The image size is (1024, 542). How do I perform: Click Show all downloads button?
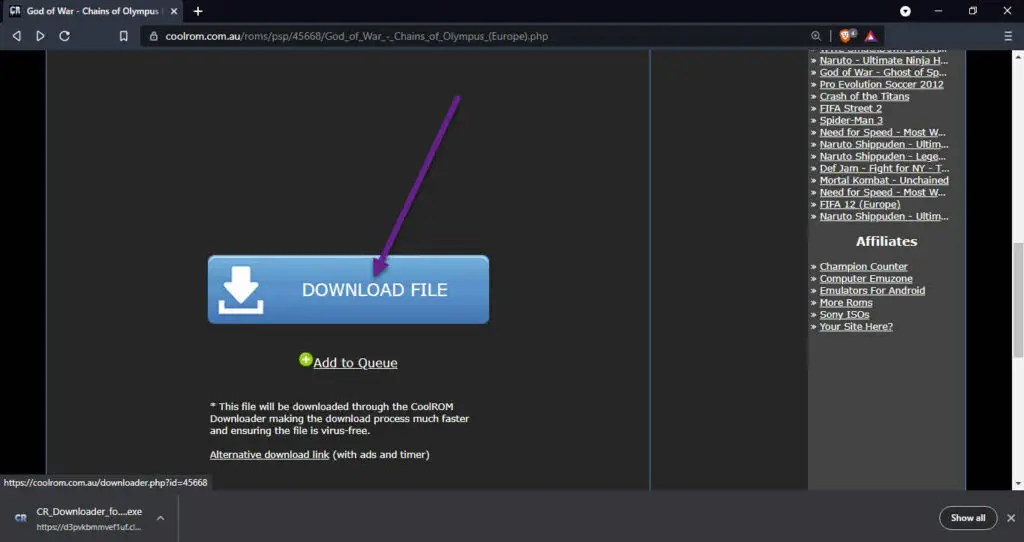click(x=968, y=518)
